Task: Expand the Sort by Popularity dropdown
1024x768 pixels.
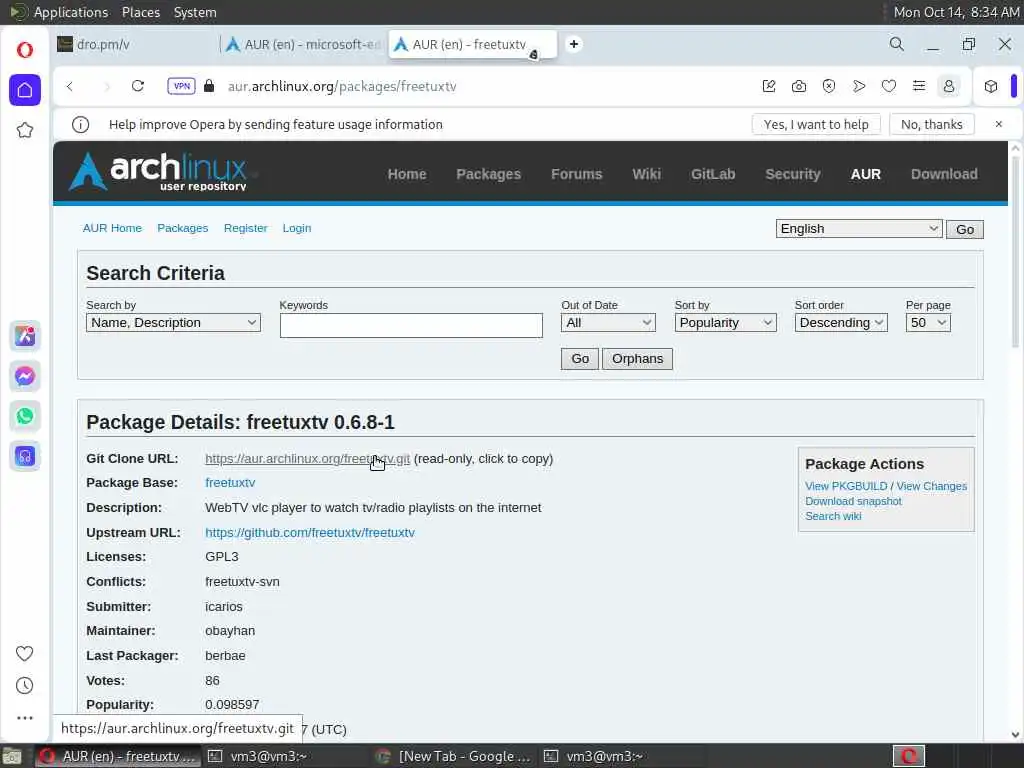Action: pos(725,323)
